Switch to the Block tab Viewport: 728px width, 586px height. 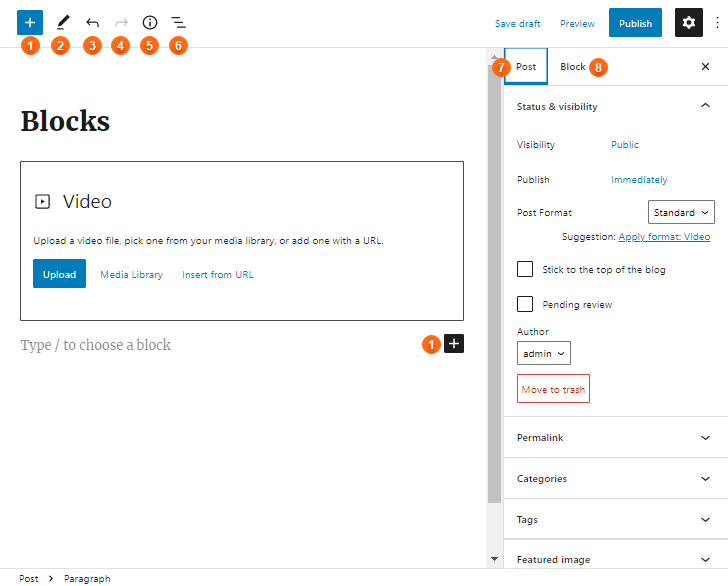coord(573,67)
